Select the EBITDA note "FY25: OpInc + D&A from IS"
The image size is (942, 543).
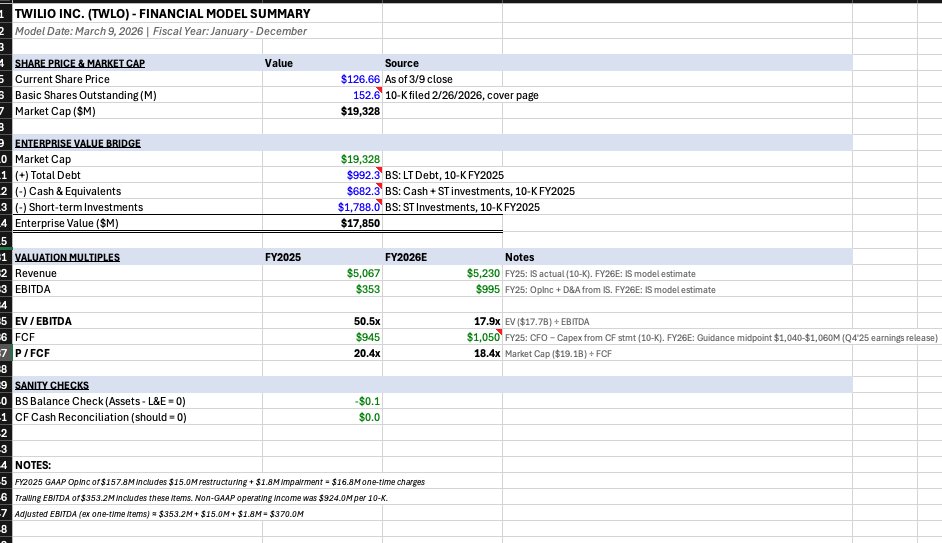610,290
